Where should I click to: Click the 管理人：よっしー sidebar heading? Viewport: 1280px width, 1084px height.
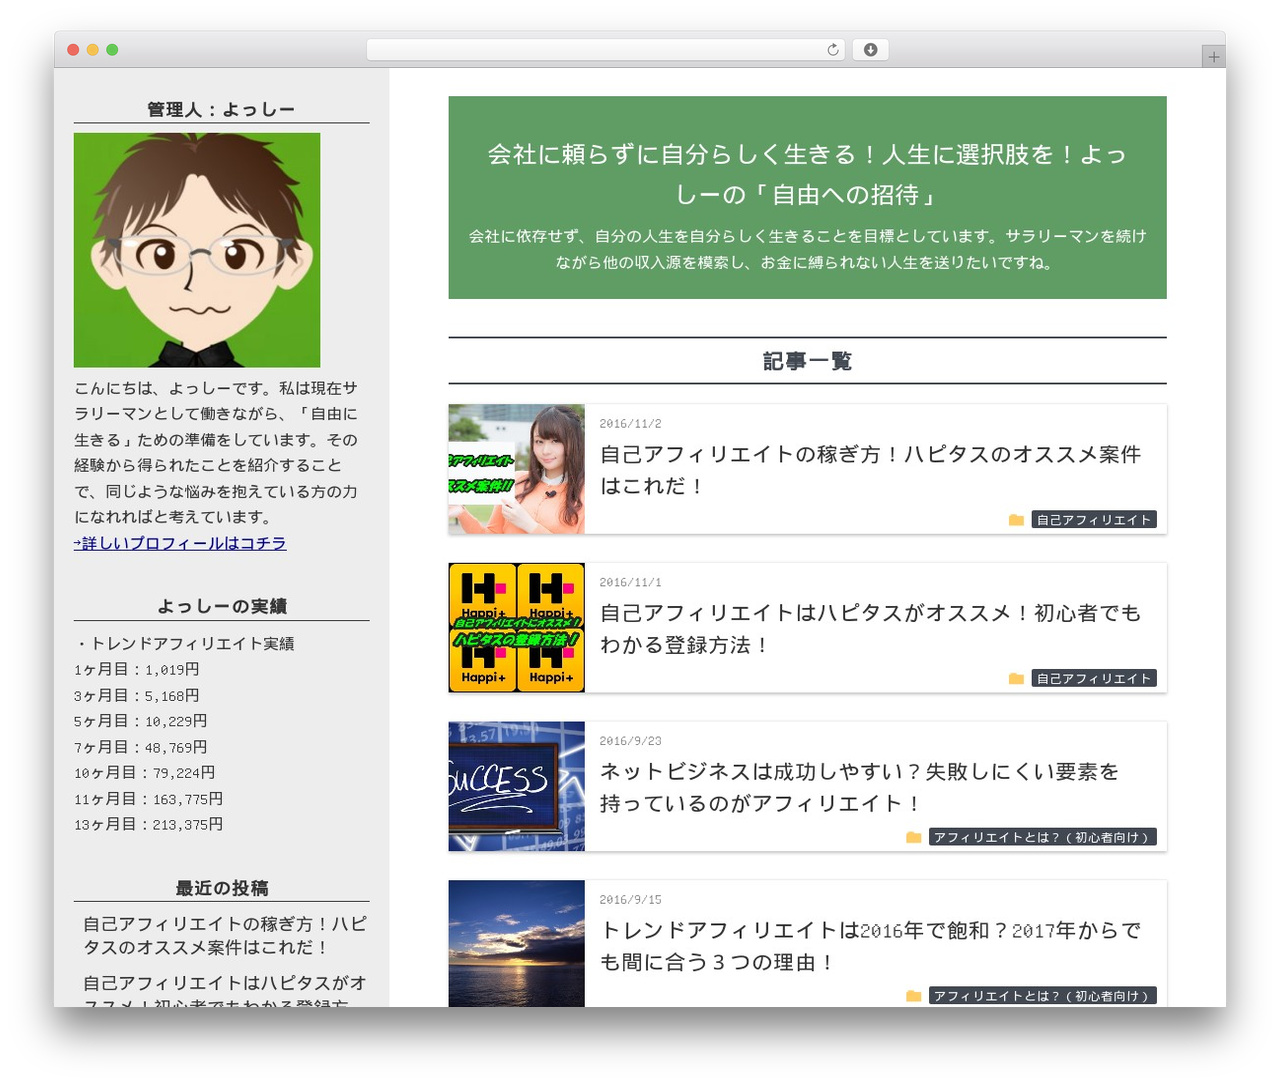coord(221,110)
